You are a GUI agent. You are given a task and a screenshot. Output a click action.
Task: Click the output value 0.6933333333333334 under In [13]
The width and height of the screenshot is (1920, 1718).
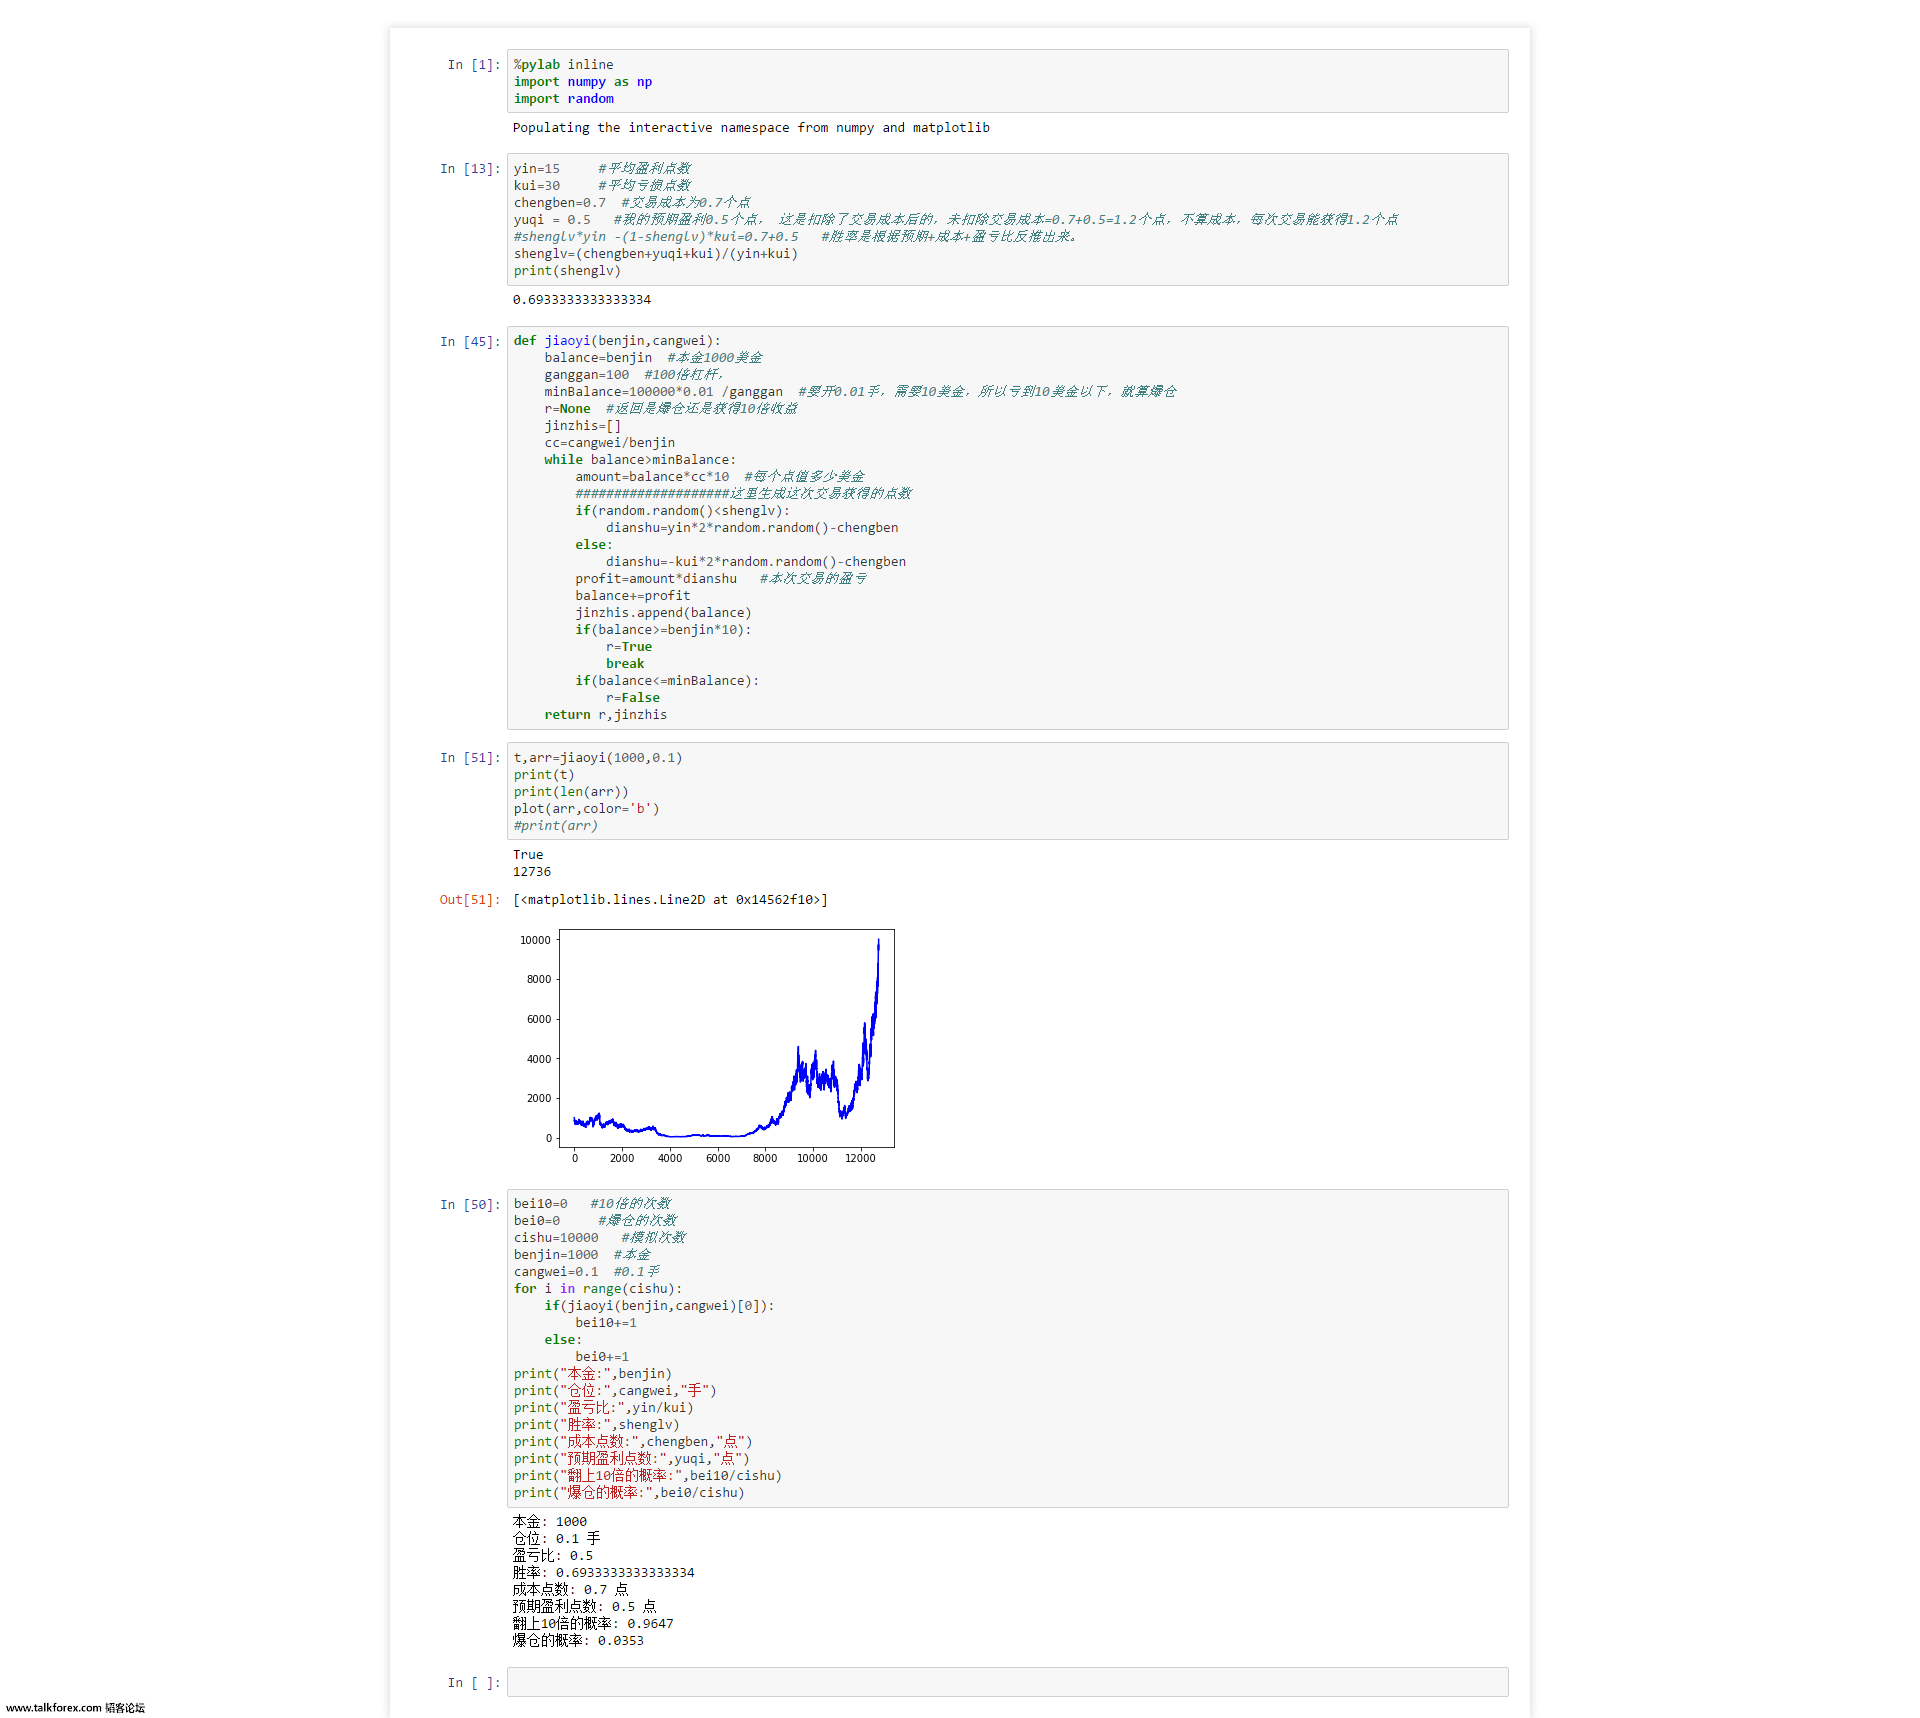[582, 300]
